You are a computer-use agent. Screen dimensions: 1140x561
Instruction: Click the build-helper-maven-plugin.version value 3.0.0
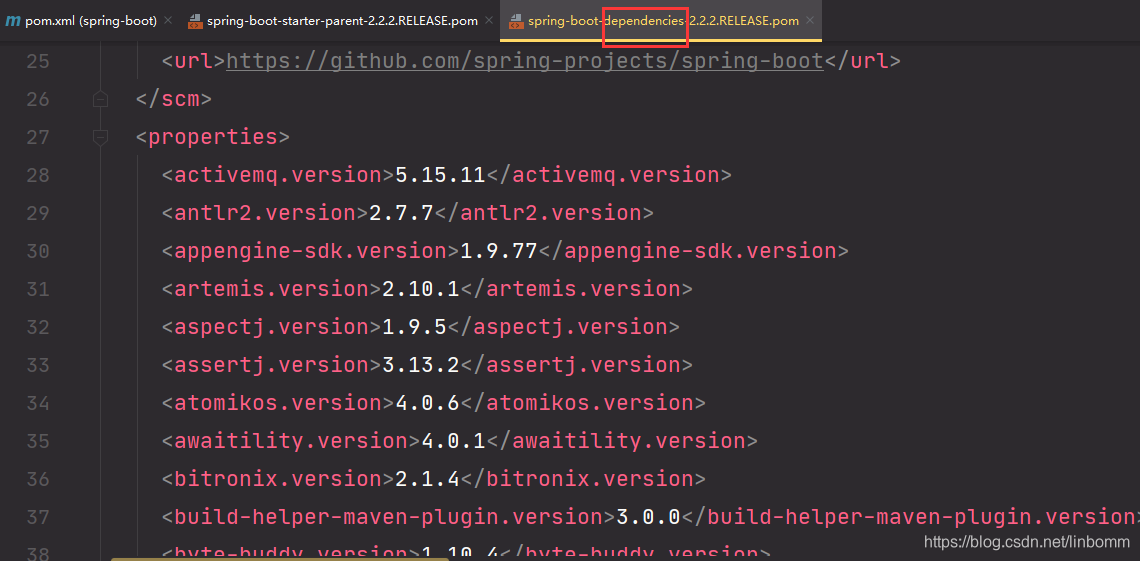649,517
